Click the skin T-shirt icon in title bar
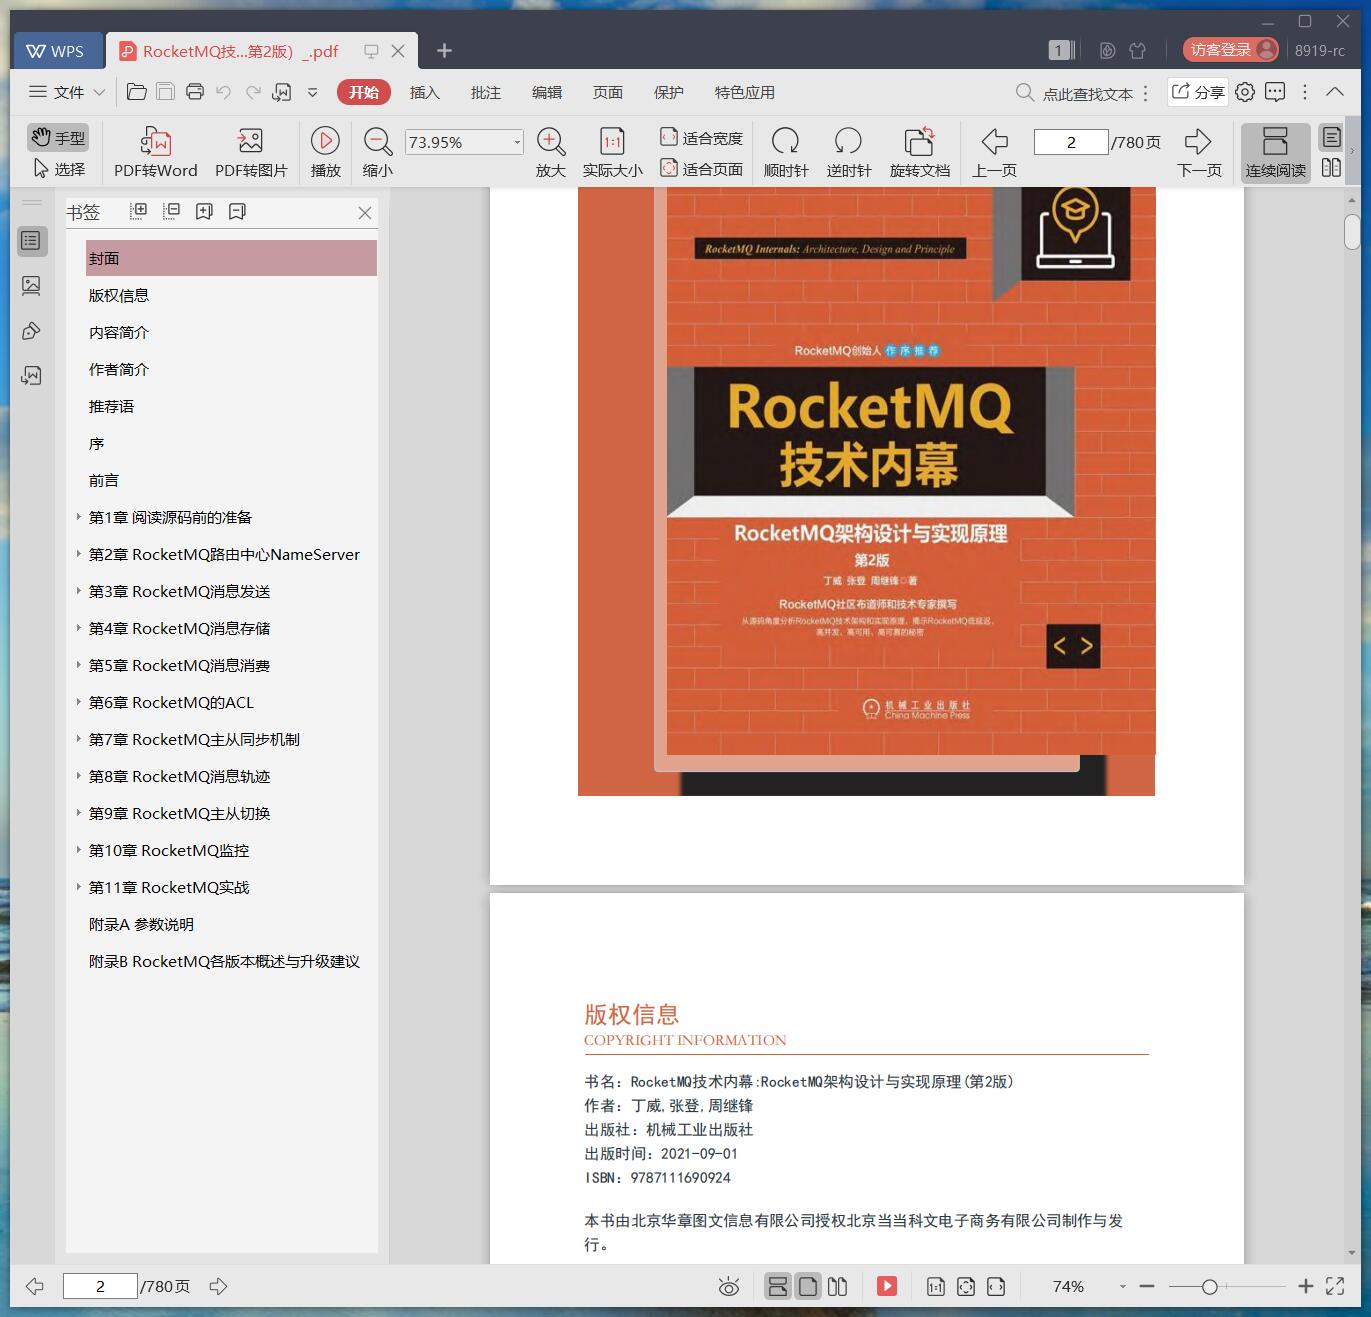Viewport: 1371px width, 1317px height. pyautogui.click(x=1137, y=50)
